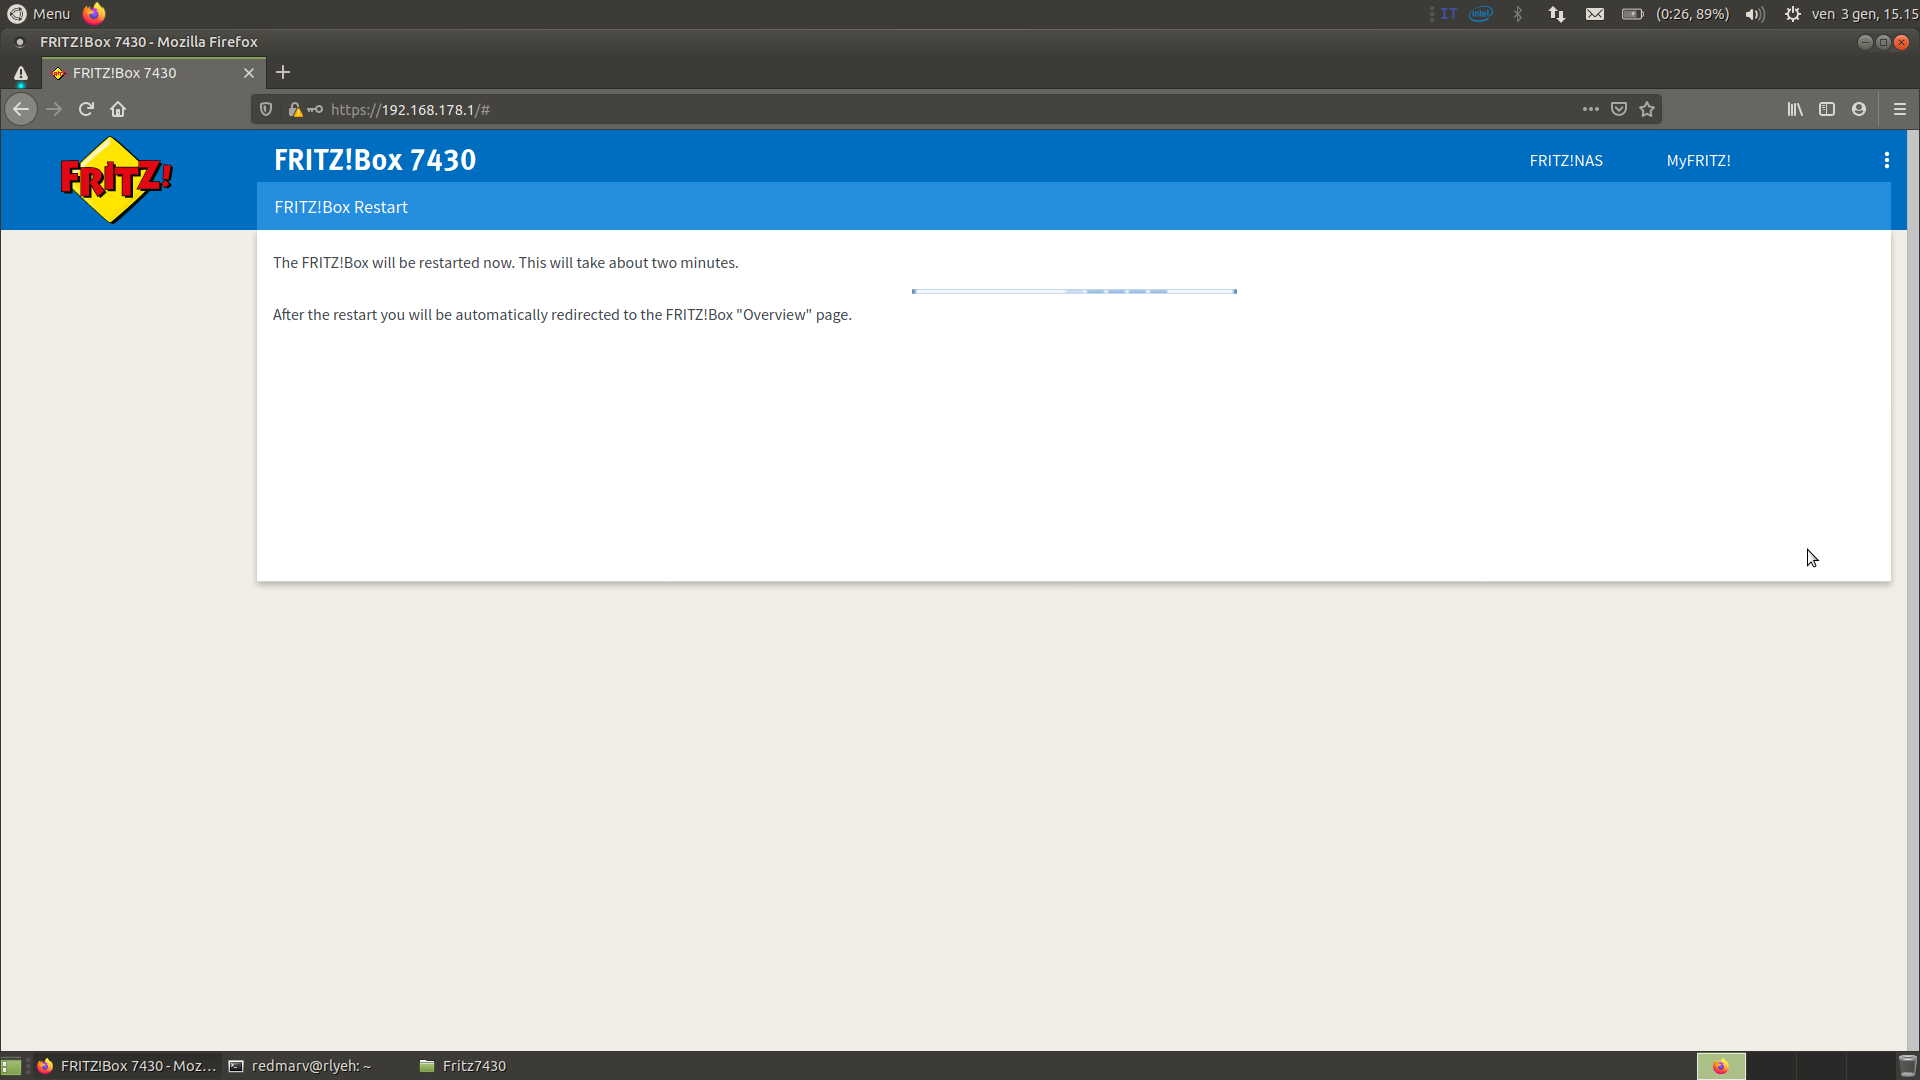Viewport: 1920px width, 1080px height.
Task: Open the tracking protection shield icon
Action: pyautogui.click(x=266, y=109)
